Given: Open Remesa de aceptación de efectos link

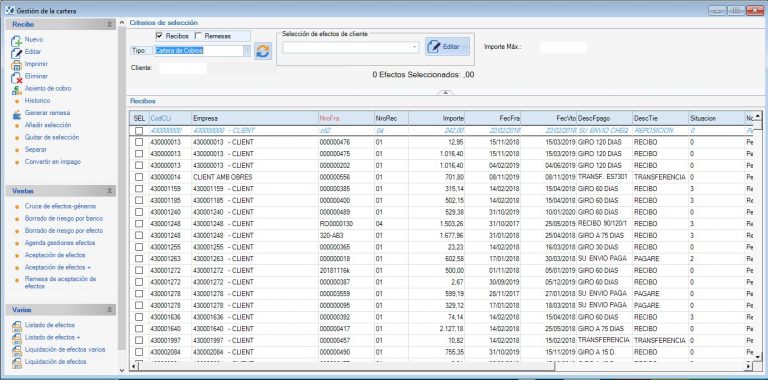Looking at the screenshot, I should 60,283.
